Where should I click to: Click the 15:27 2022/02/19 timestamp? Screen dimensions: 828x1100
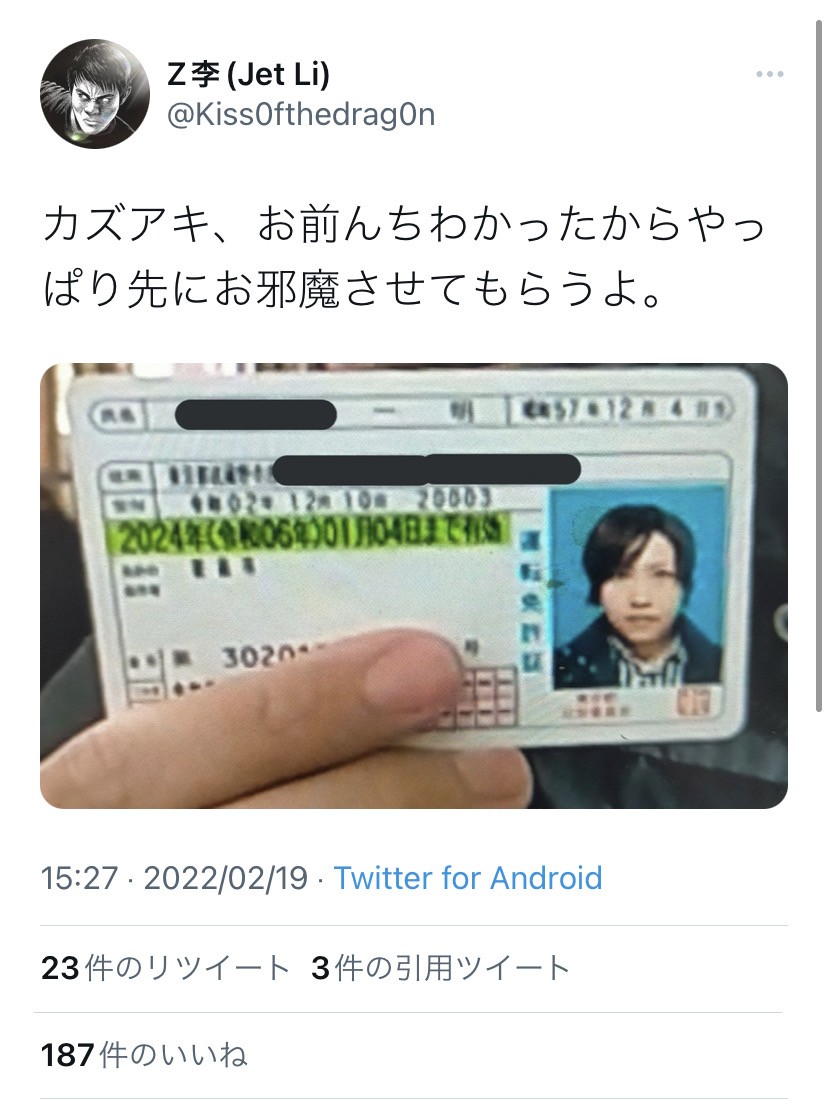174,878
